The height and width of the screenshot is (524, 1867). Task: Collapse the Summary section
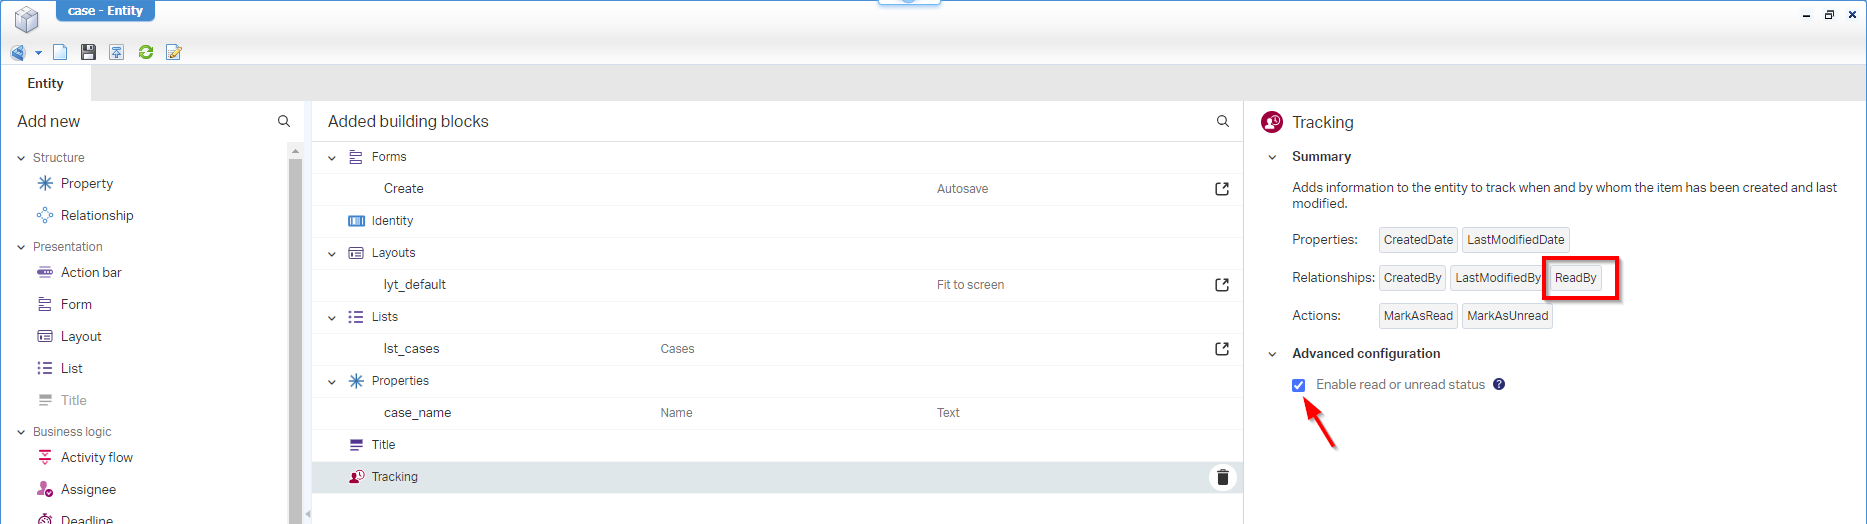coord(1272,157)
